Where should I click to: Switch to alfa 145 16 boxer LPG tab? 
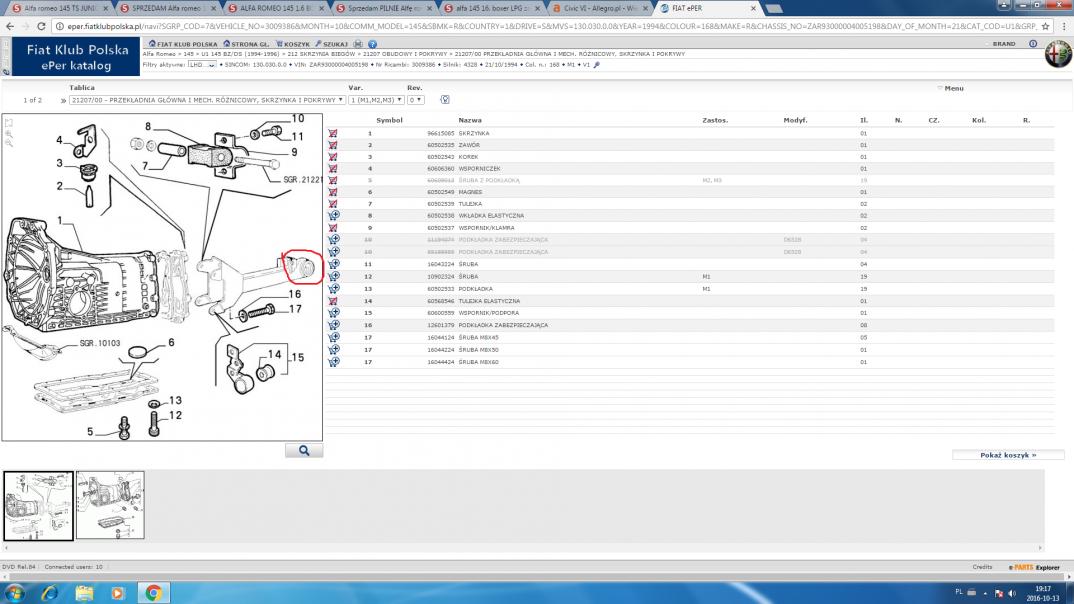coord(492,8)
